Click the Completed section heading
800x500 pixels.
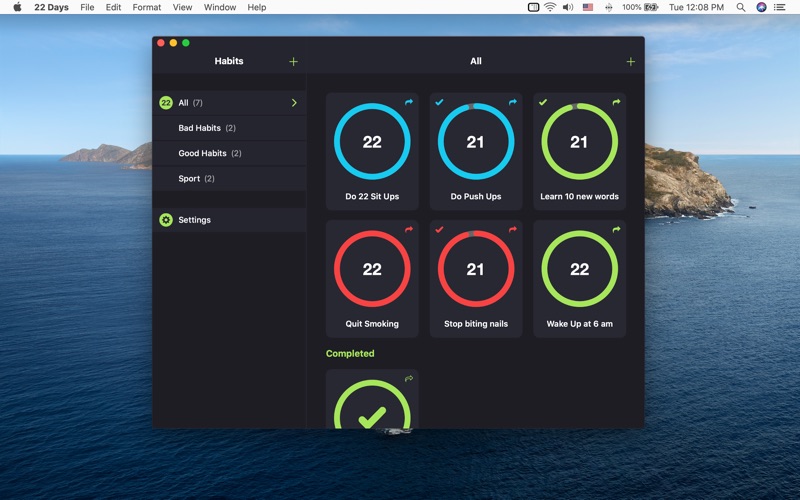click(x=350, y=354)
